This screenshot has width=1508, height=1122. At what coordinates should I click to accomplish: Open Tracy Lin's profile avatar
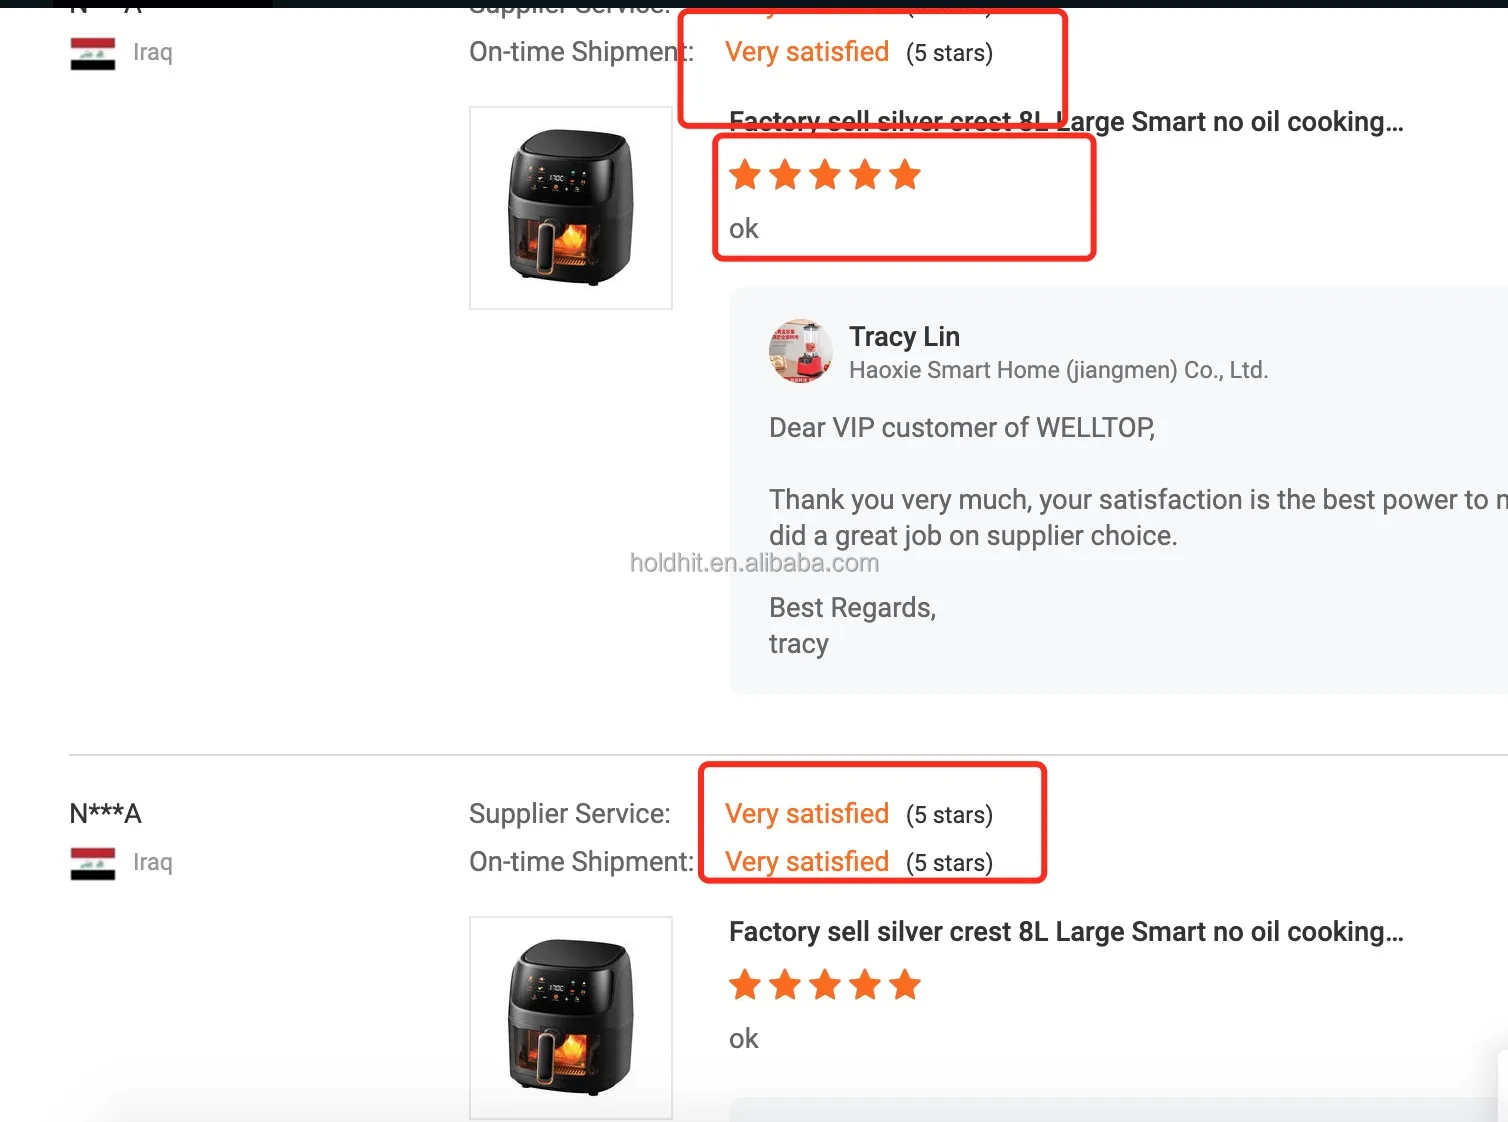coord(801,351)
